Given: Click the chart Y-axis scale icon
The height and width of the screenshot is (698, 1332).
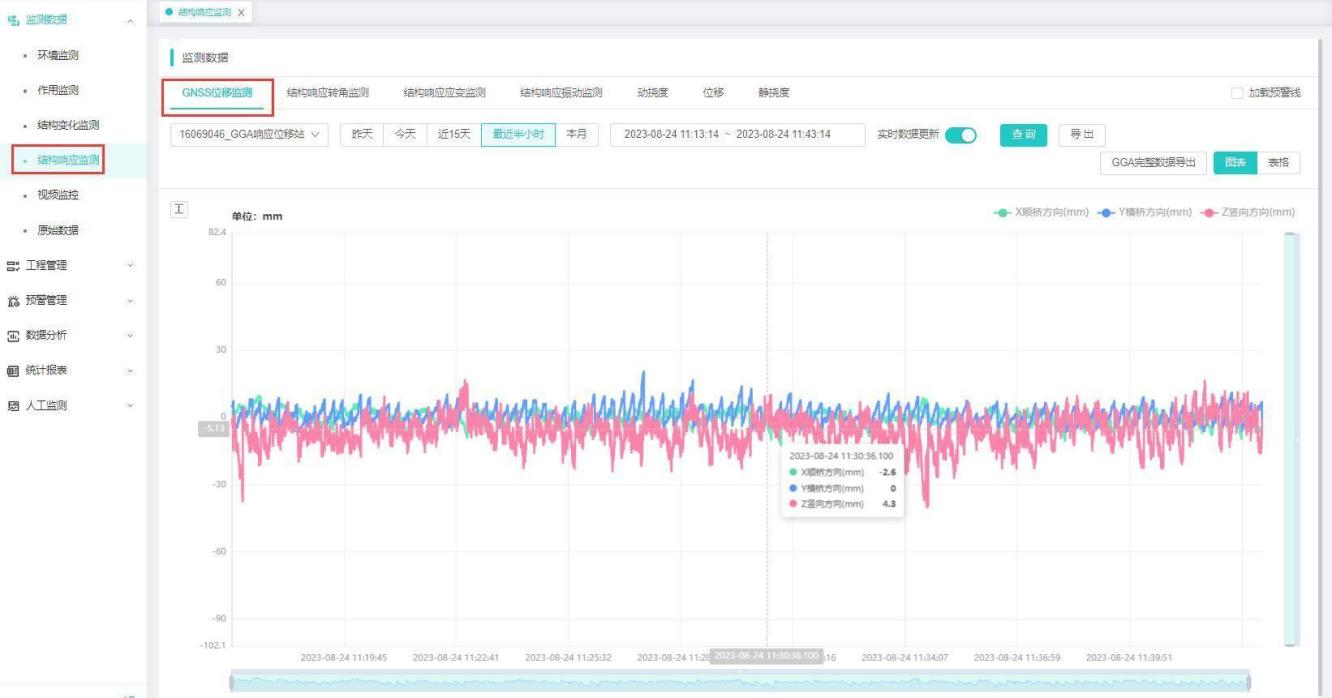Looking at the screenshot, I should (180, 208).
